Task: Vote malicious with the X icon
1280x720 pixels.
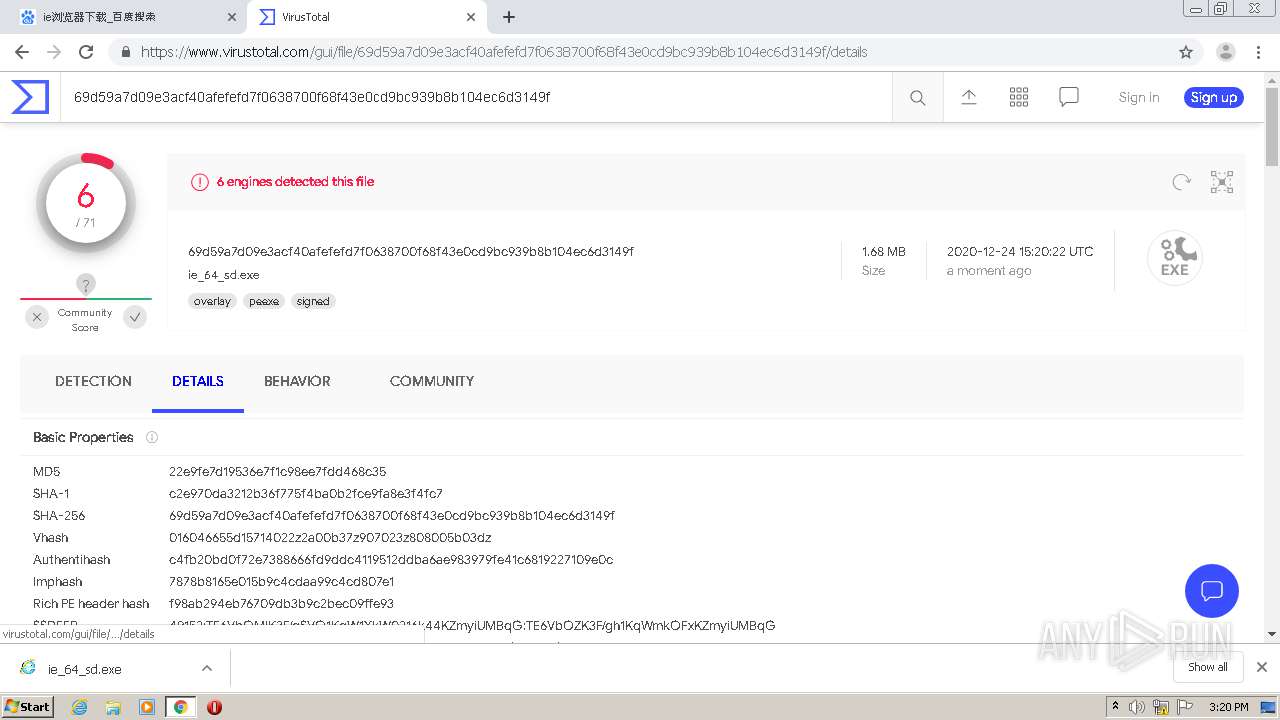Action: click(x=37, y=317)
